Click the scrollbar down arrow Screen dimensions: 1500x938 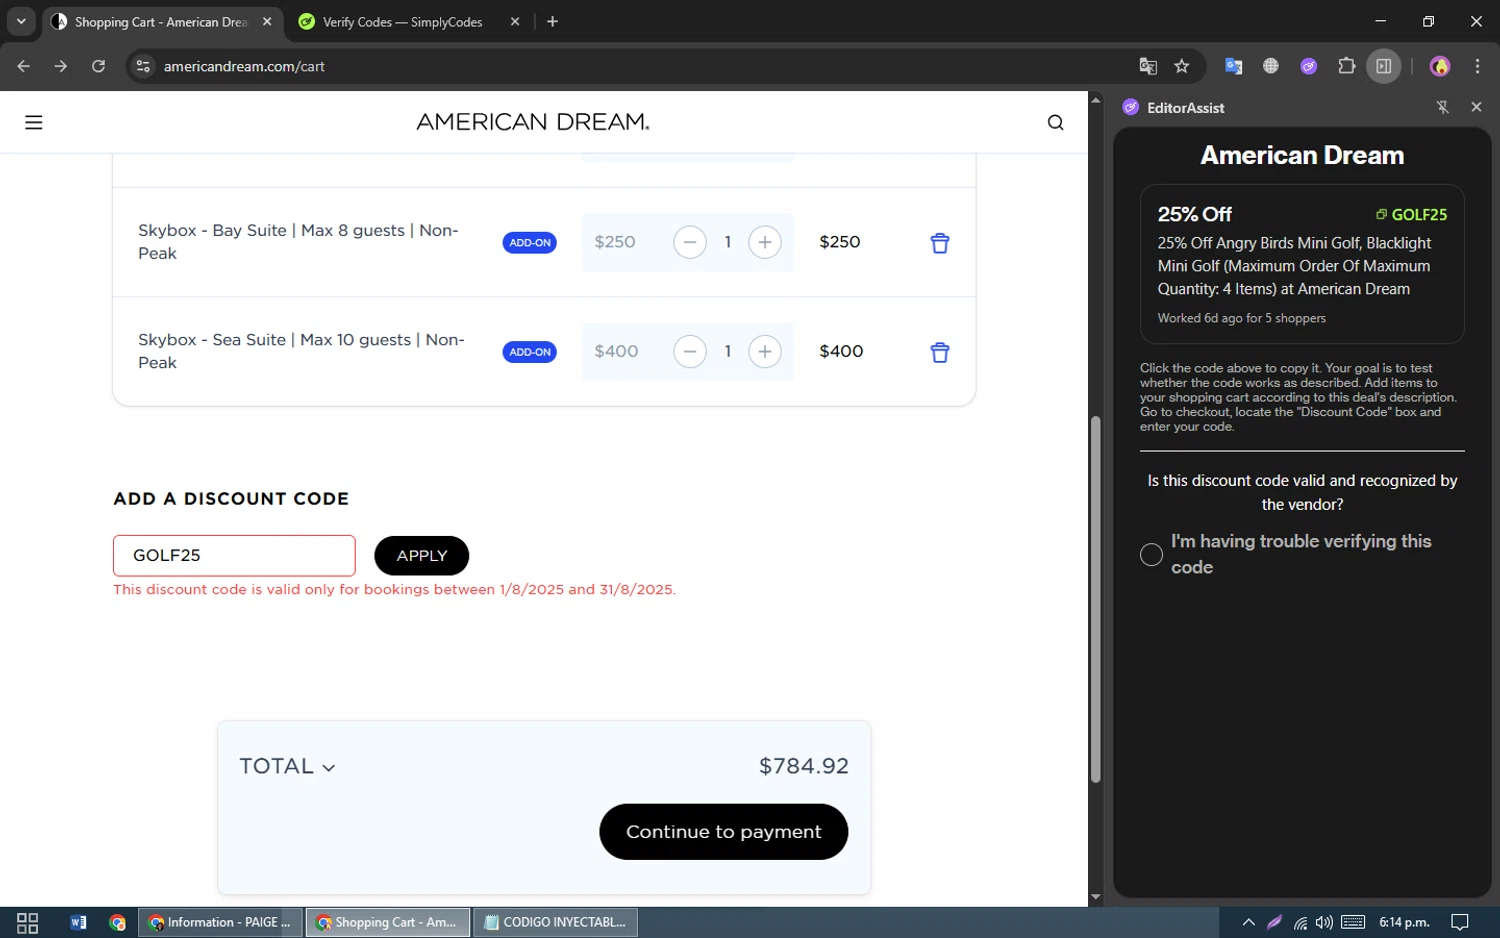pyautogui.click(x=1095, y=897)
